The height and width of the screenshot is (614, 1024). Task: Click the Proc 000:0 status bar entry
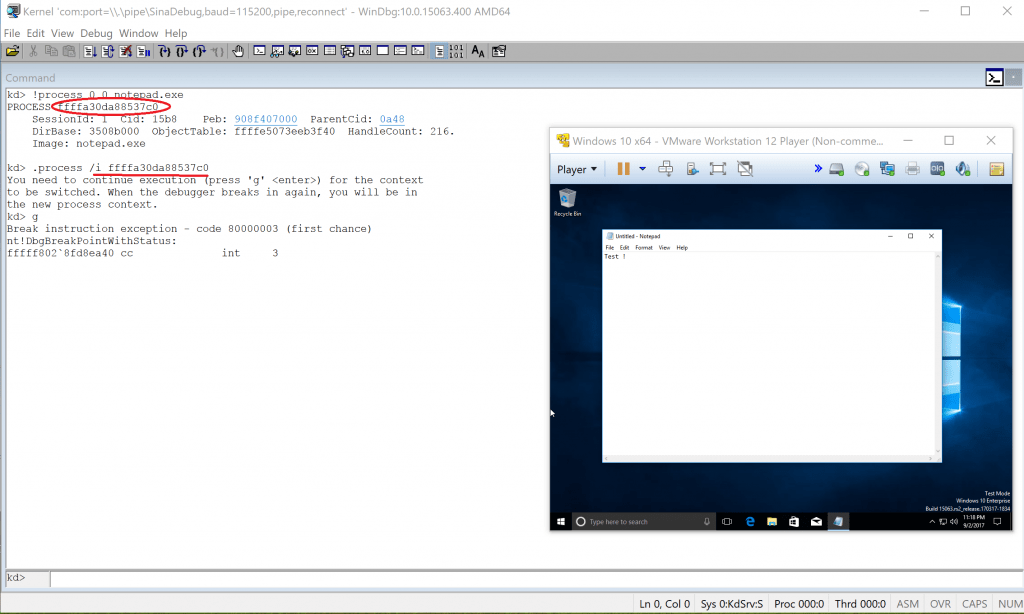799,604
